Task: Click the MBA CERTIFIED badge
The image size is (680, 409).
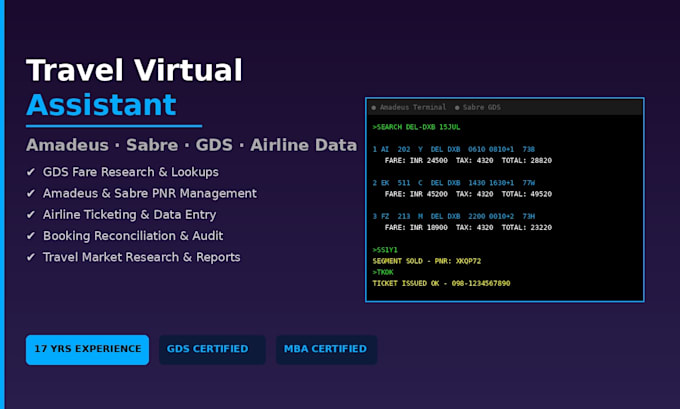Action: coord(326,350)
